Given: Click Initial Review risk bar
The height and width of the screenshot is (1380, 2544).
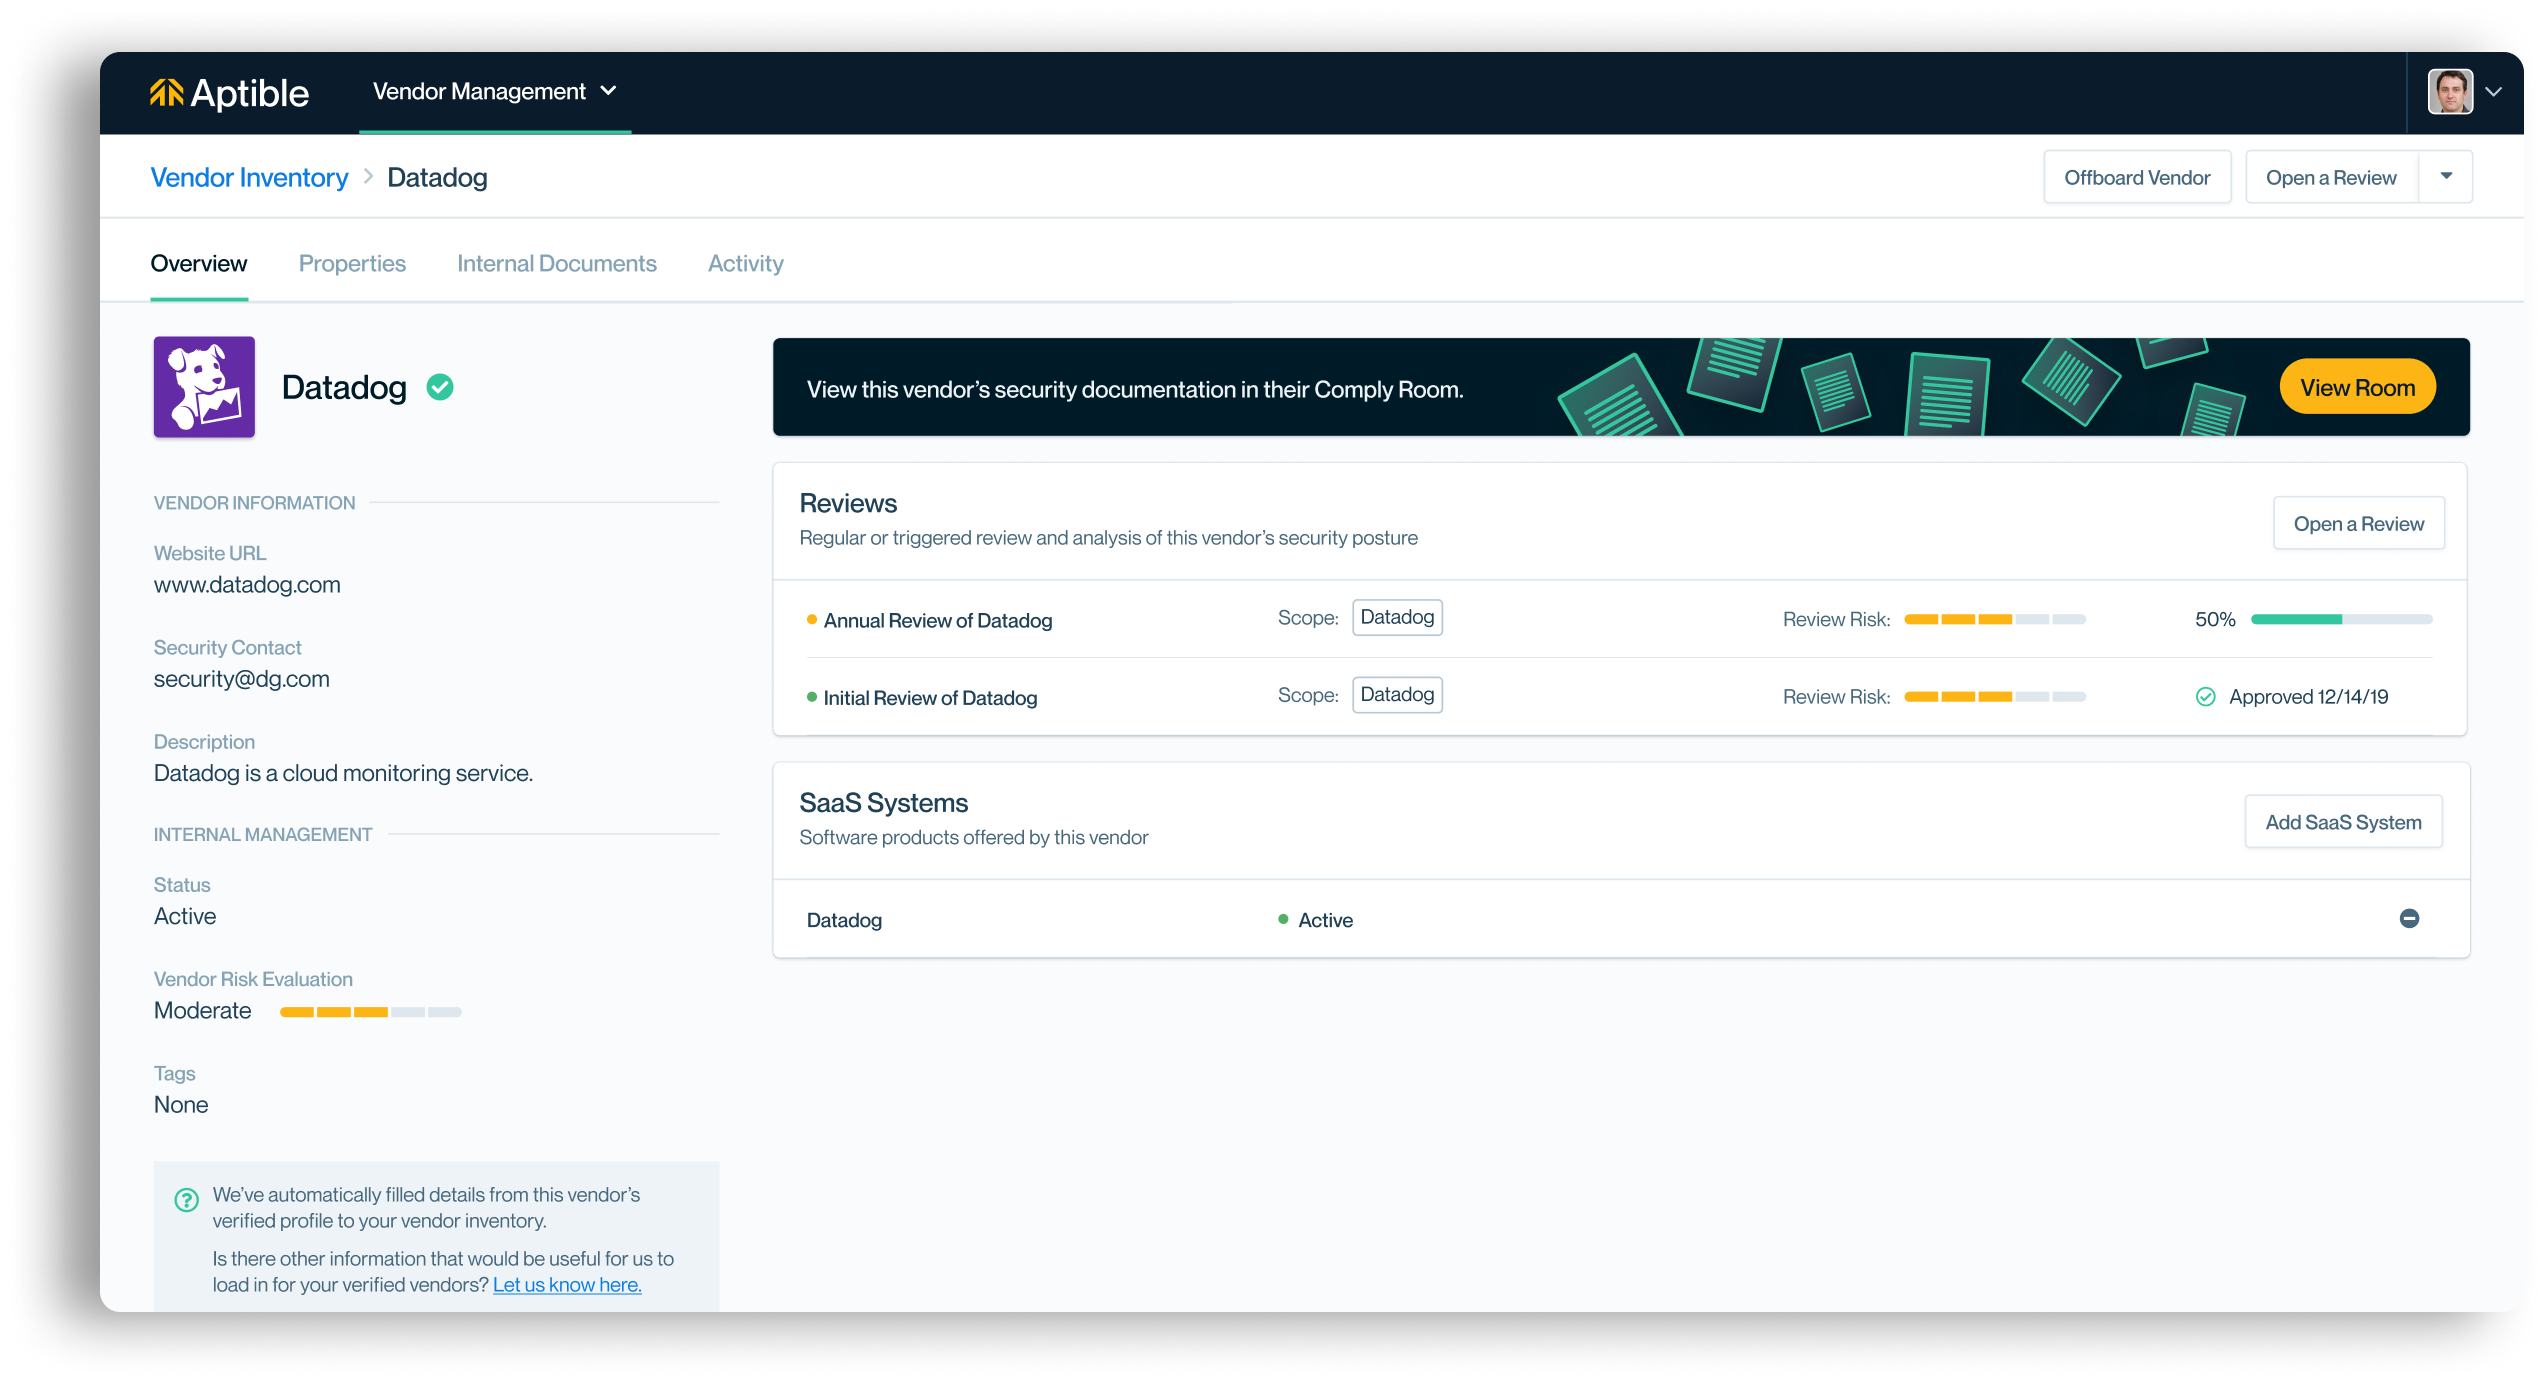Looking at the screenshot, I should [x=1995, y=697].
